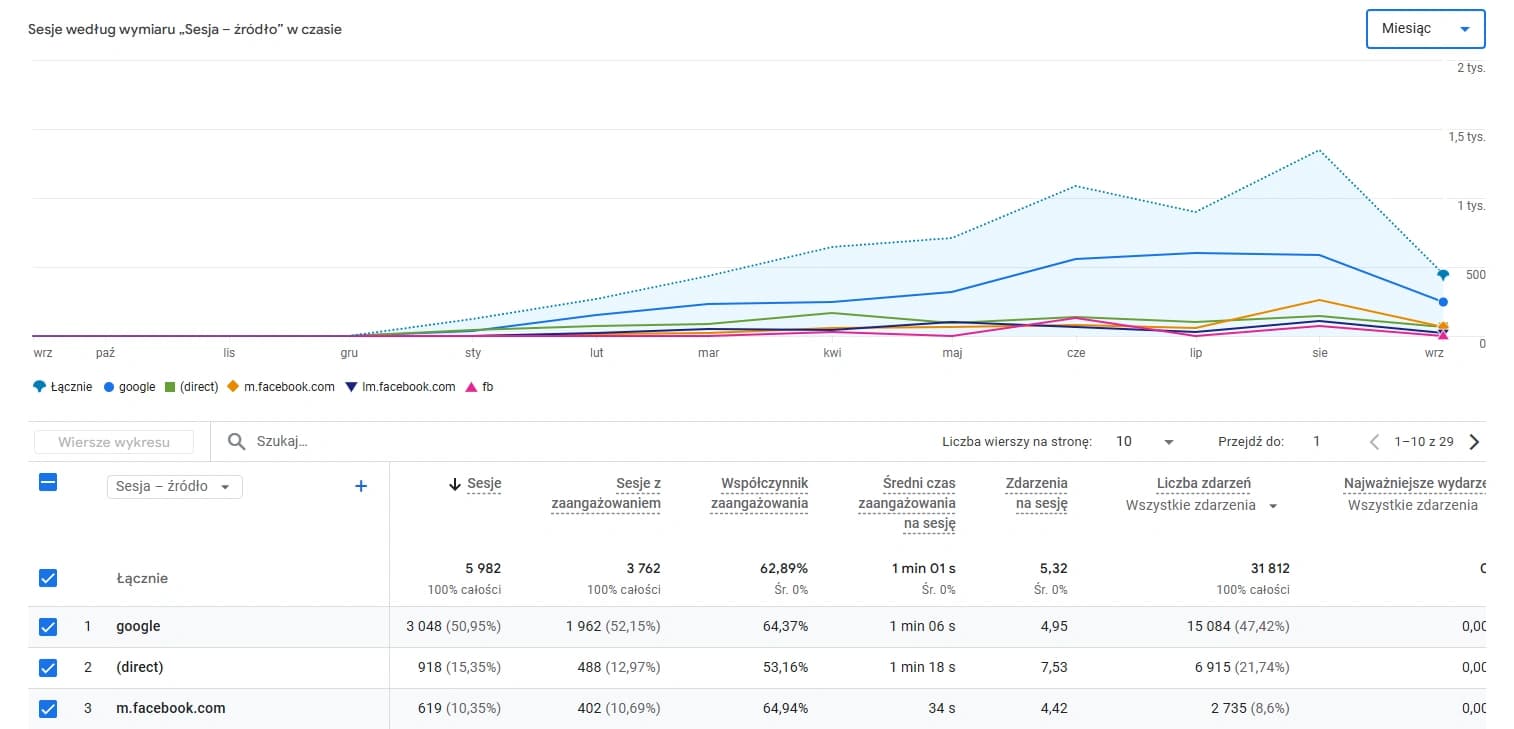Click the search magnifier icon

236,442
